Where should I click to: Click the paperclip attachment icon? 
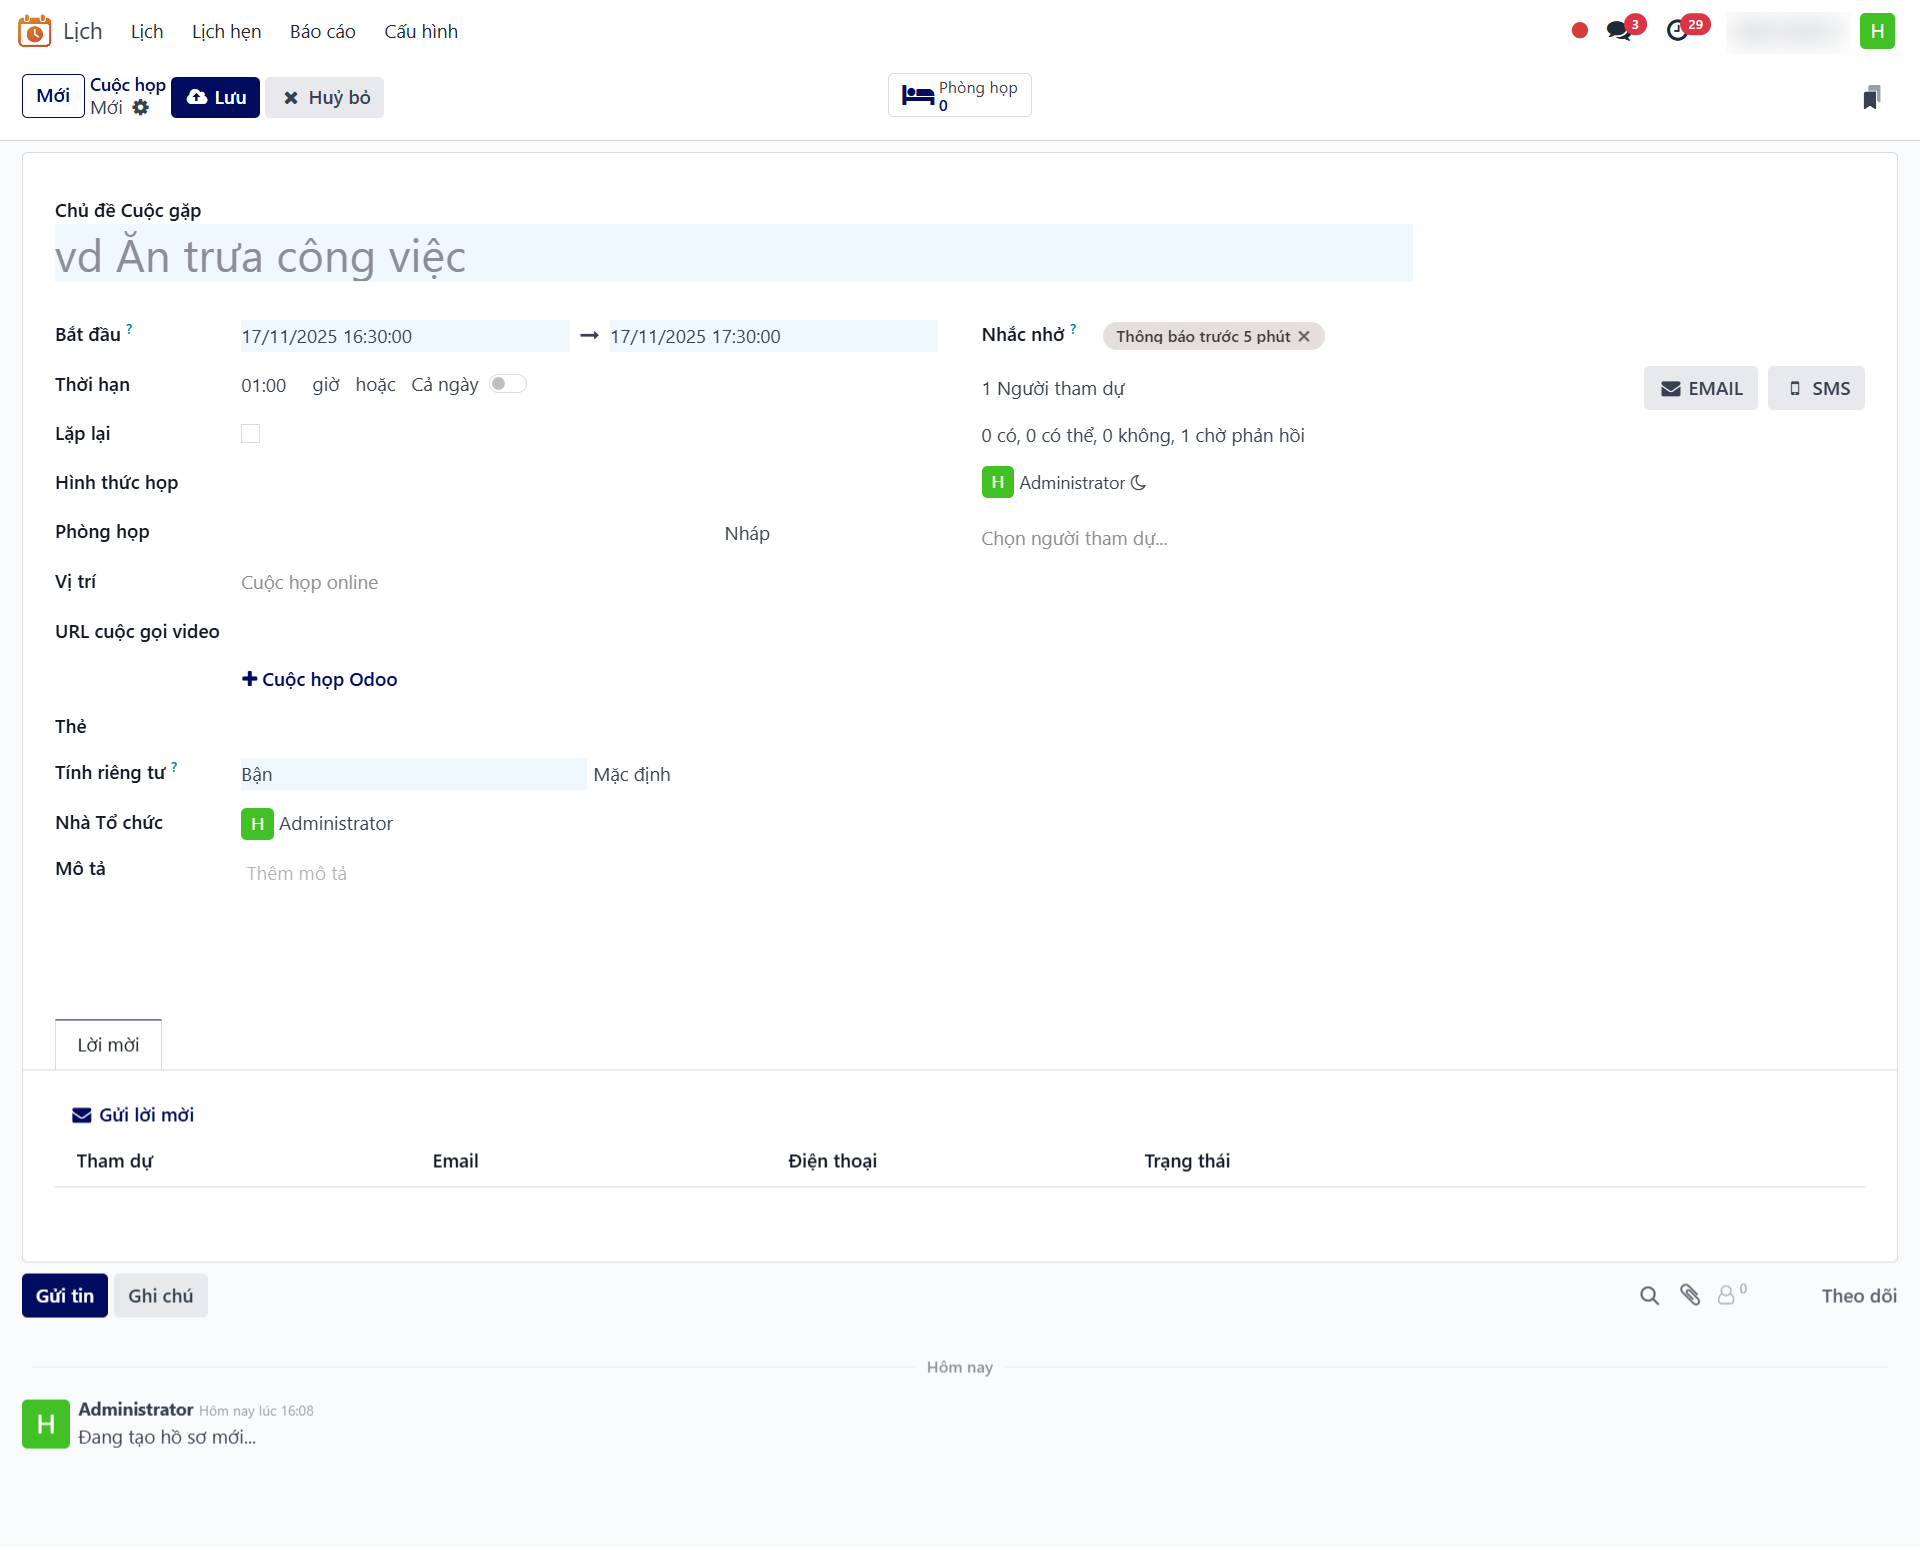1690,1296
